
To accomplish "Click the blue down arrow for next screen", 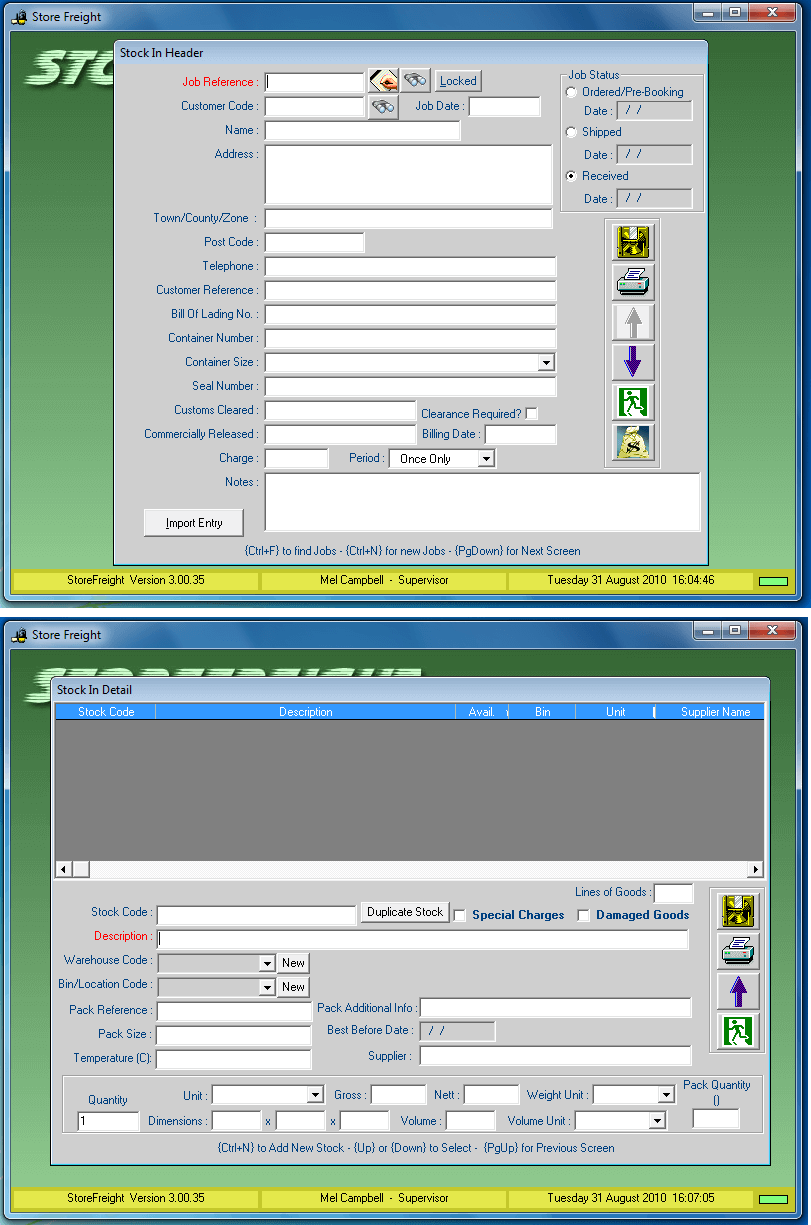I will pyautogui.click(x=633, y=362).
